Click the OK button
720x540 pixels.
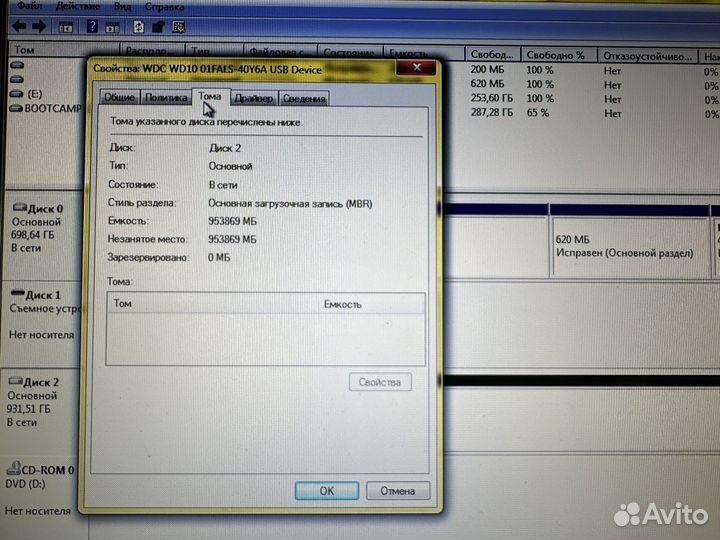pyautogui.click(x=326, y=491)
